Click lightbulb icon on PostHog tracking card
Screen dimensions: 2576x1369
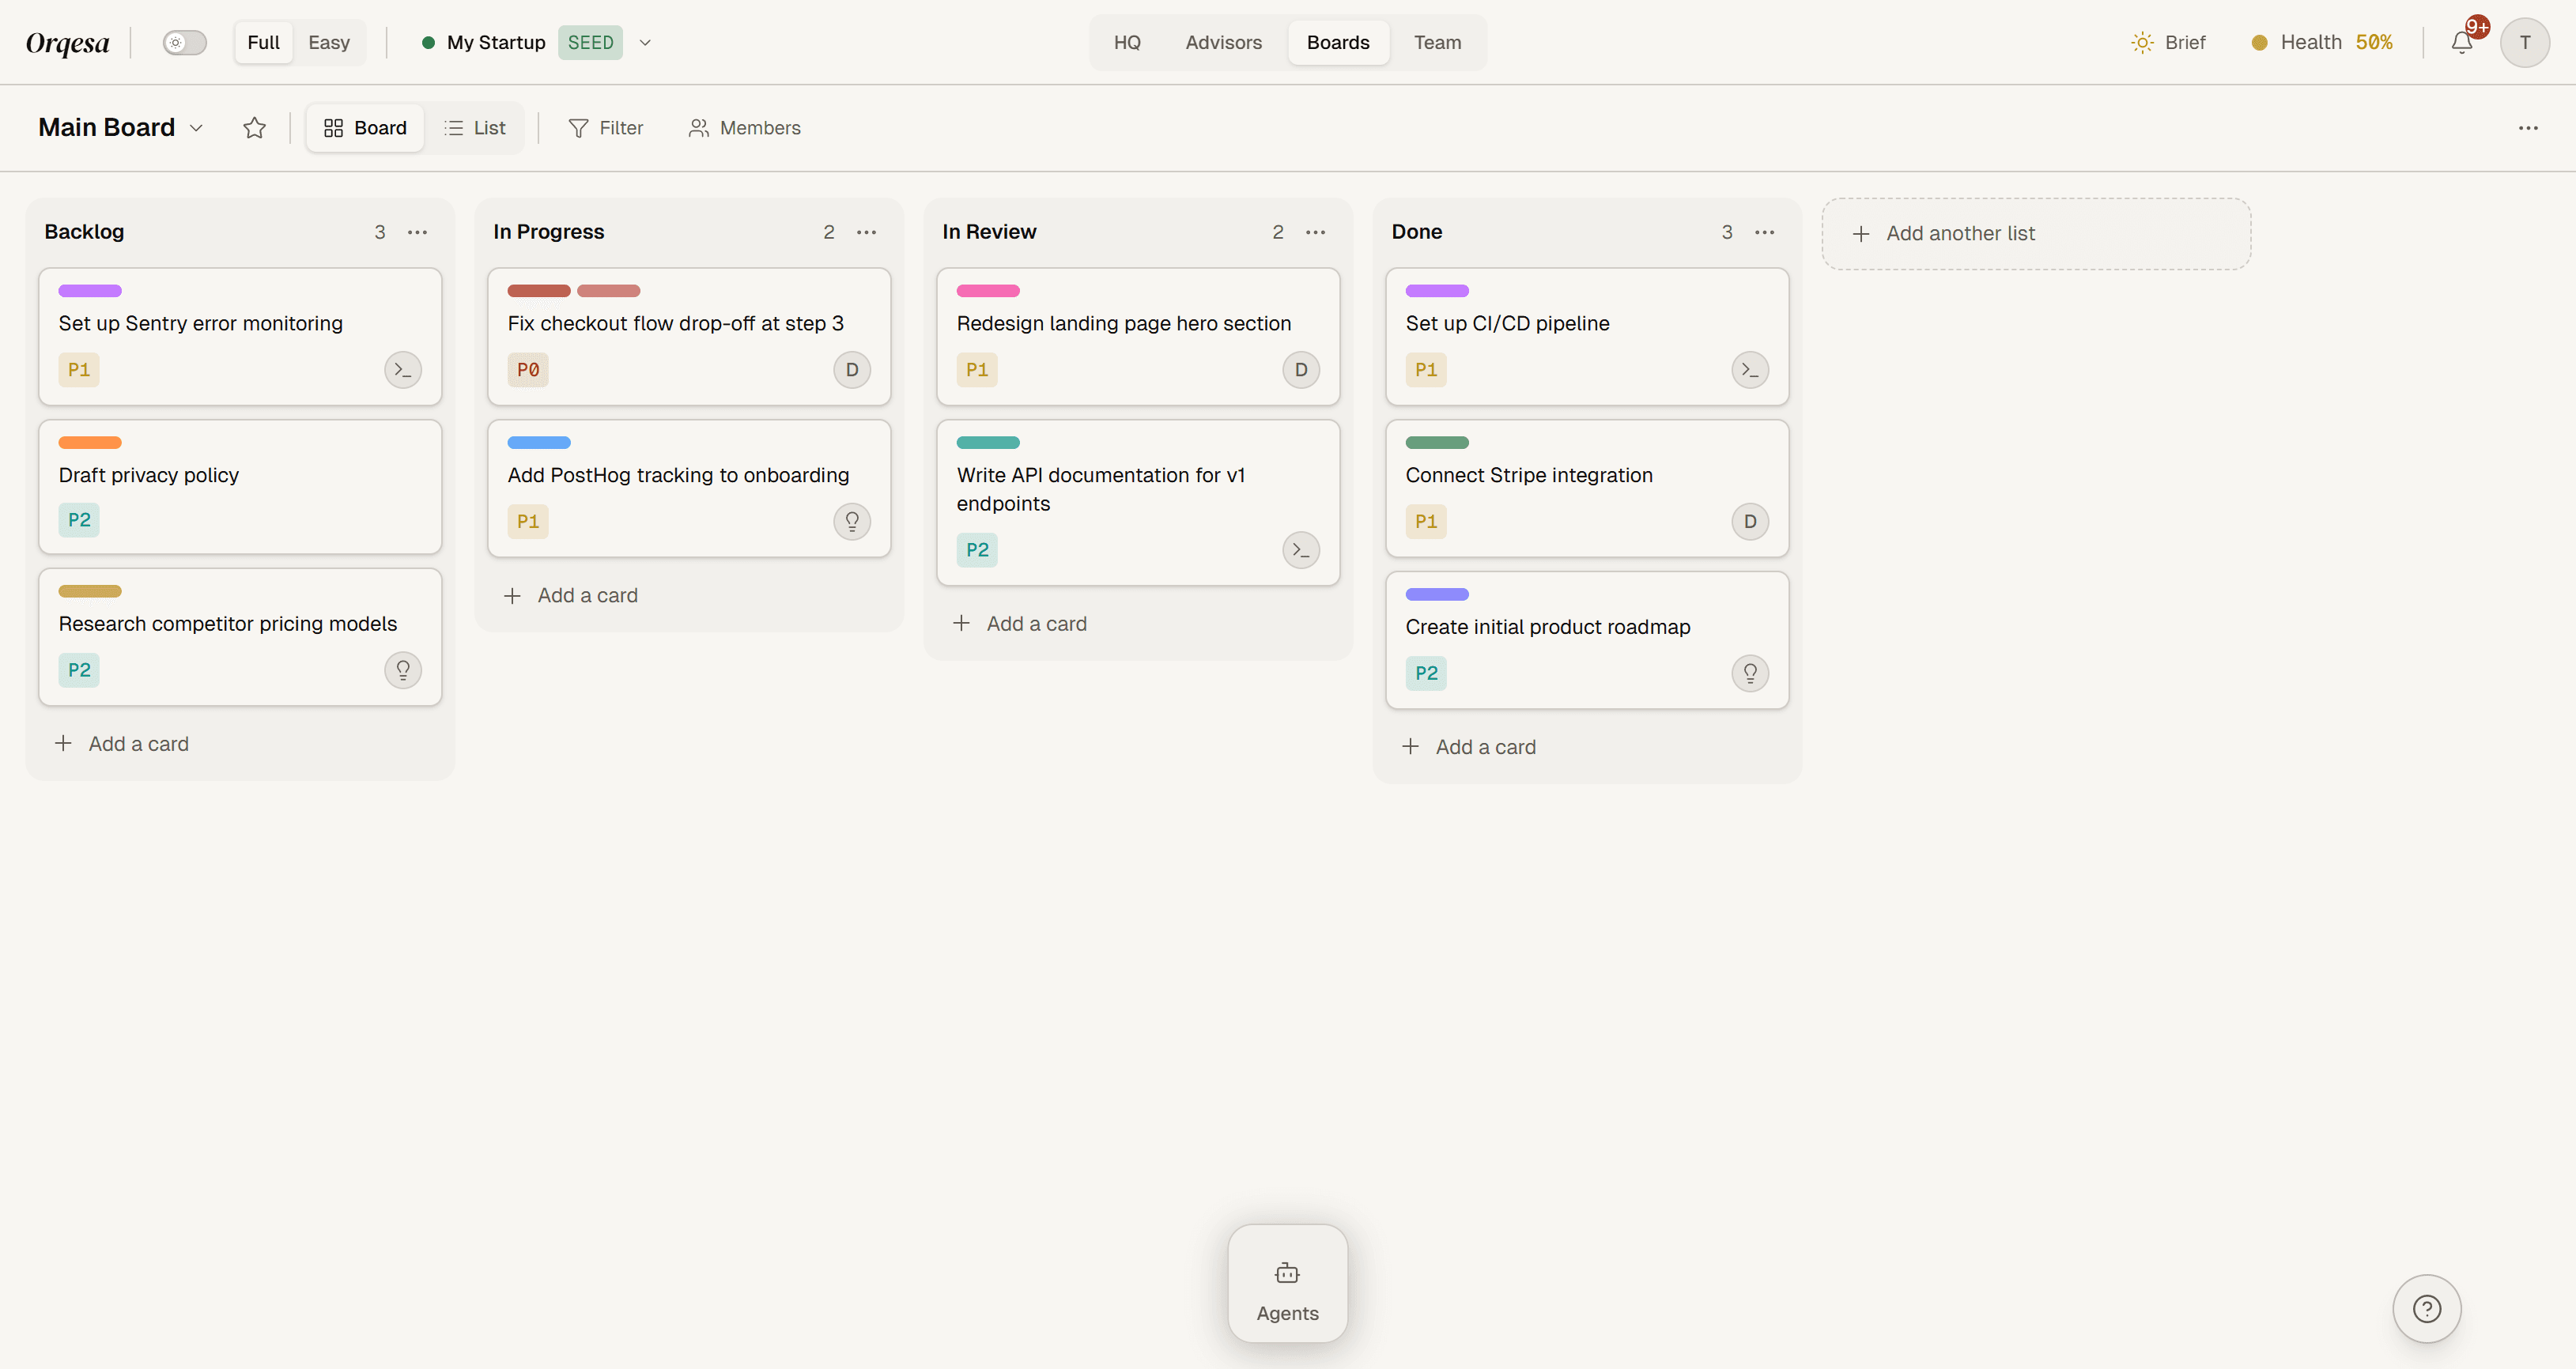(x=852, y=521)
